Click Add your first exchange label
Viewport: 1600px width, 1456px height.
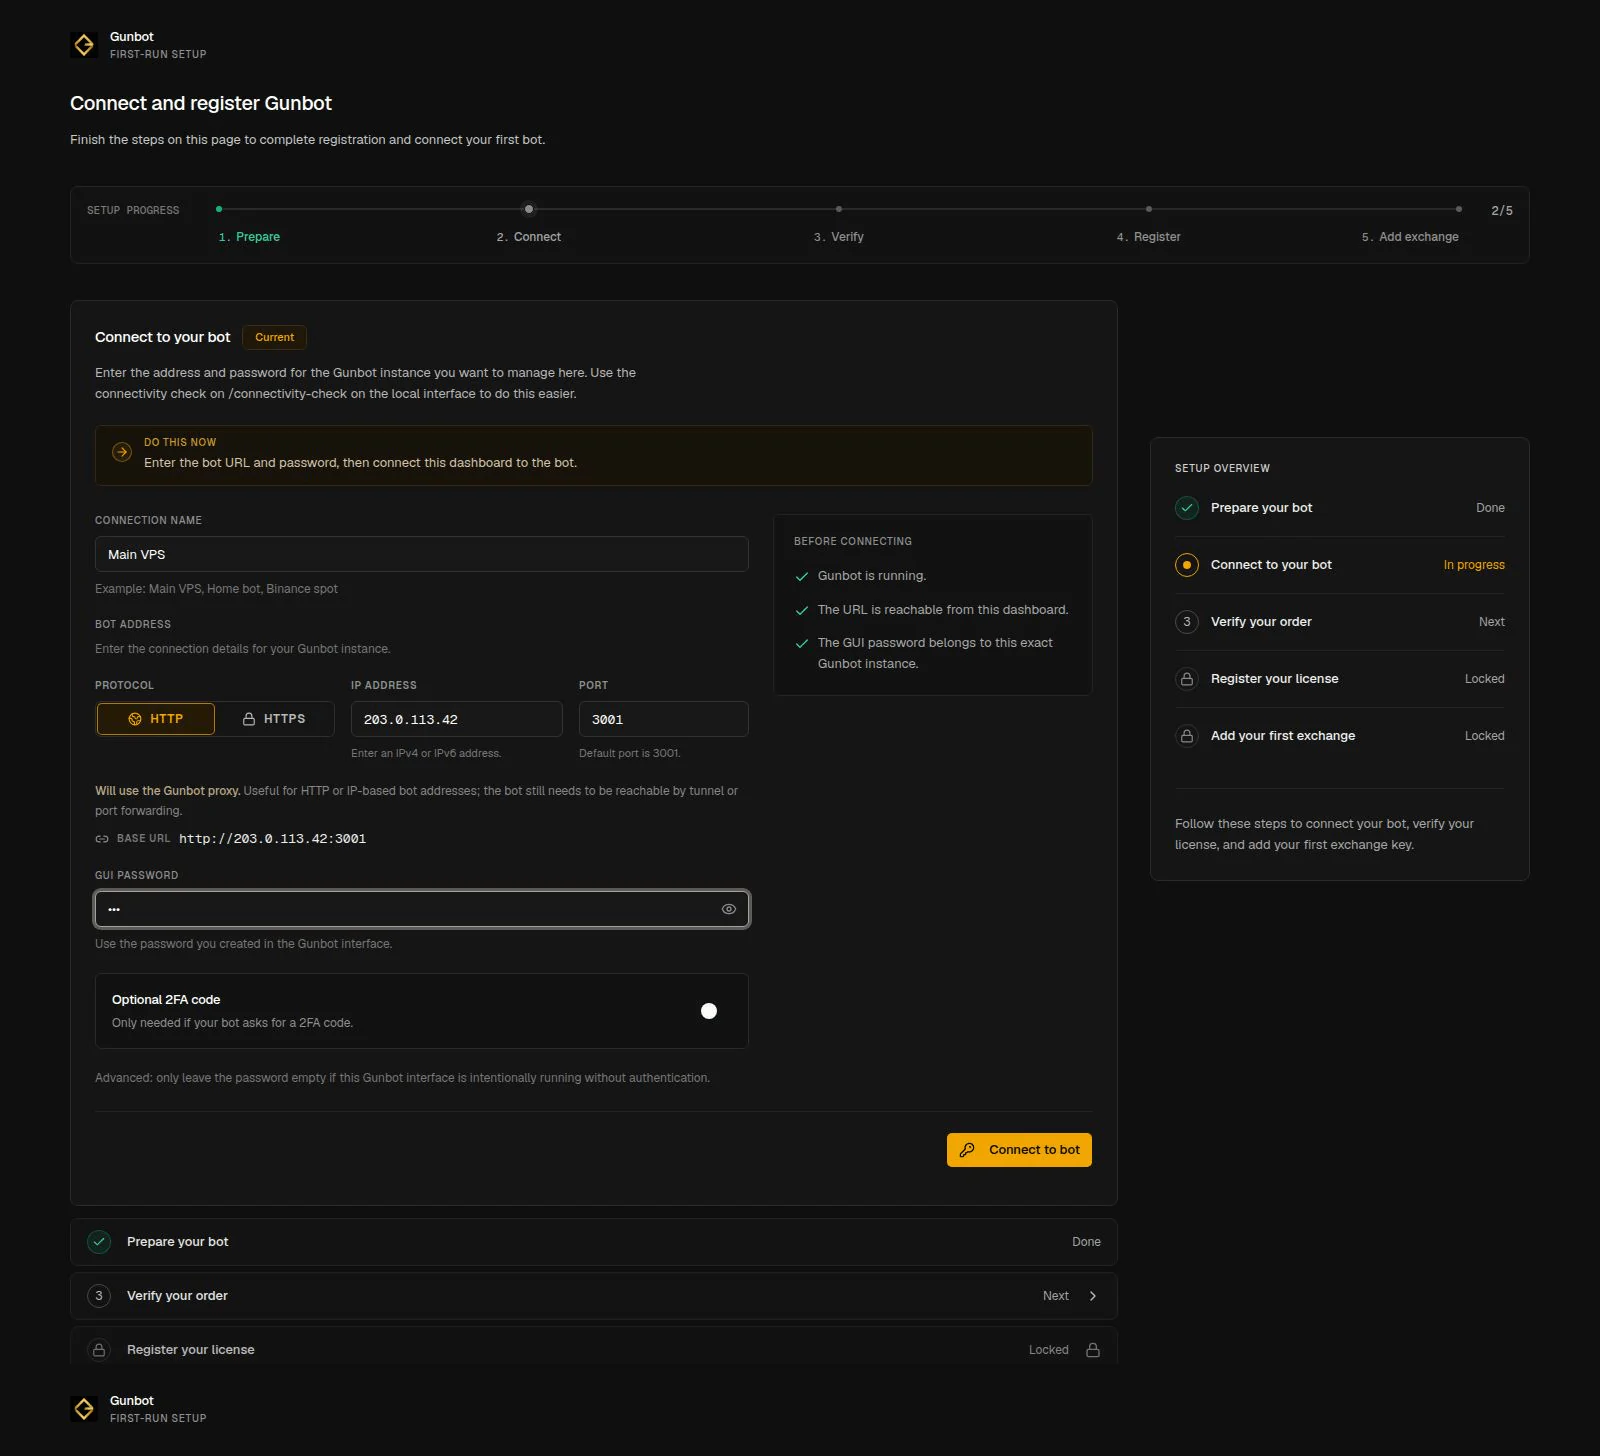coord(1283,736)
